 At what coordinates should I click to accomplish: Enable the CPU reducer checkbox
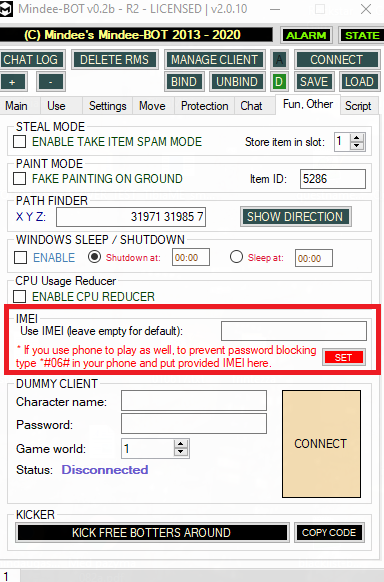pyautogui.click(x=20, y=297)
